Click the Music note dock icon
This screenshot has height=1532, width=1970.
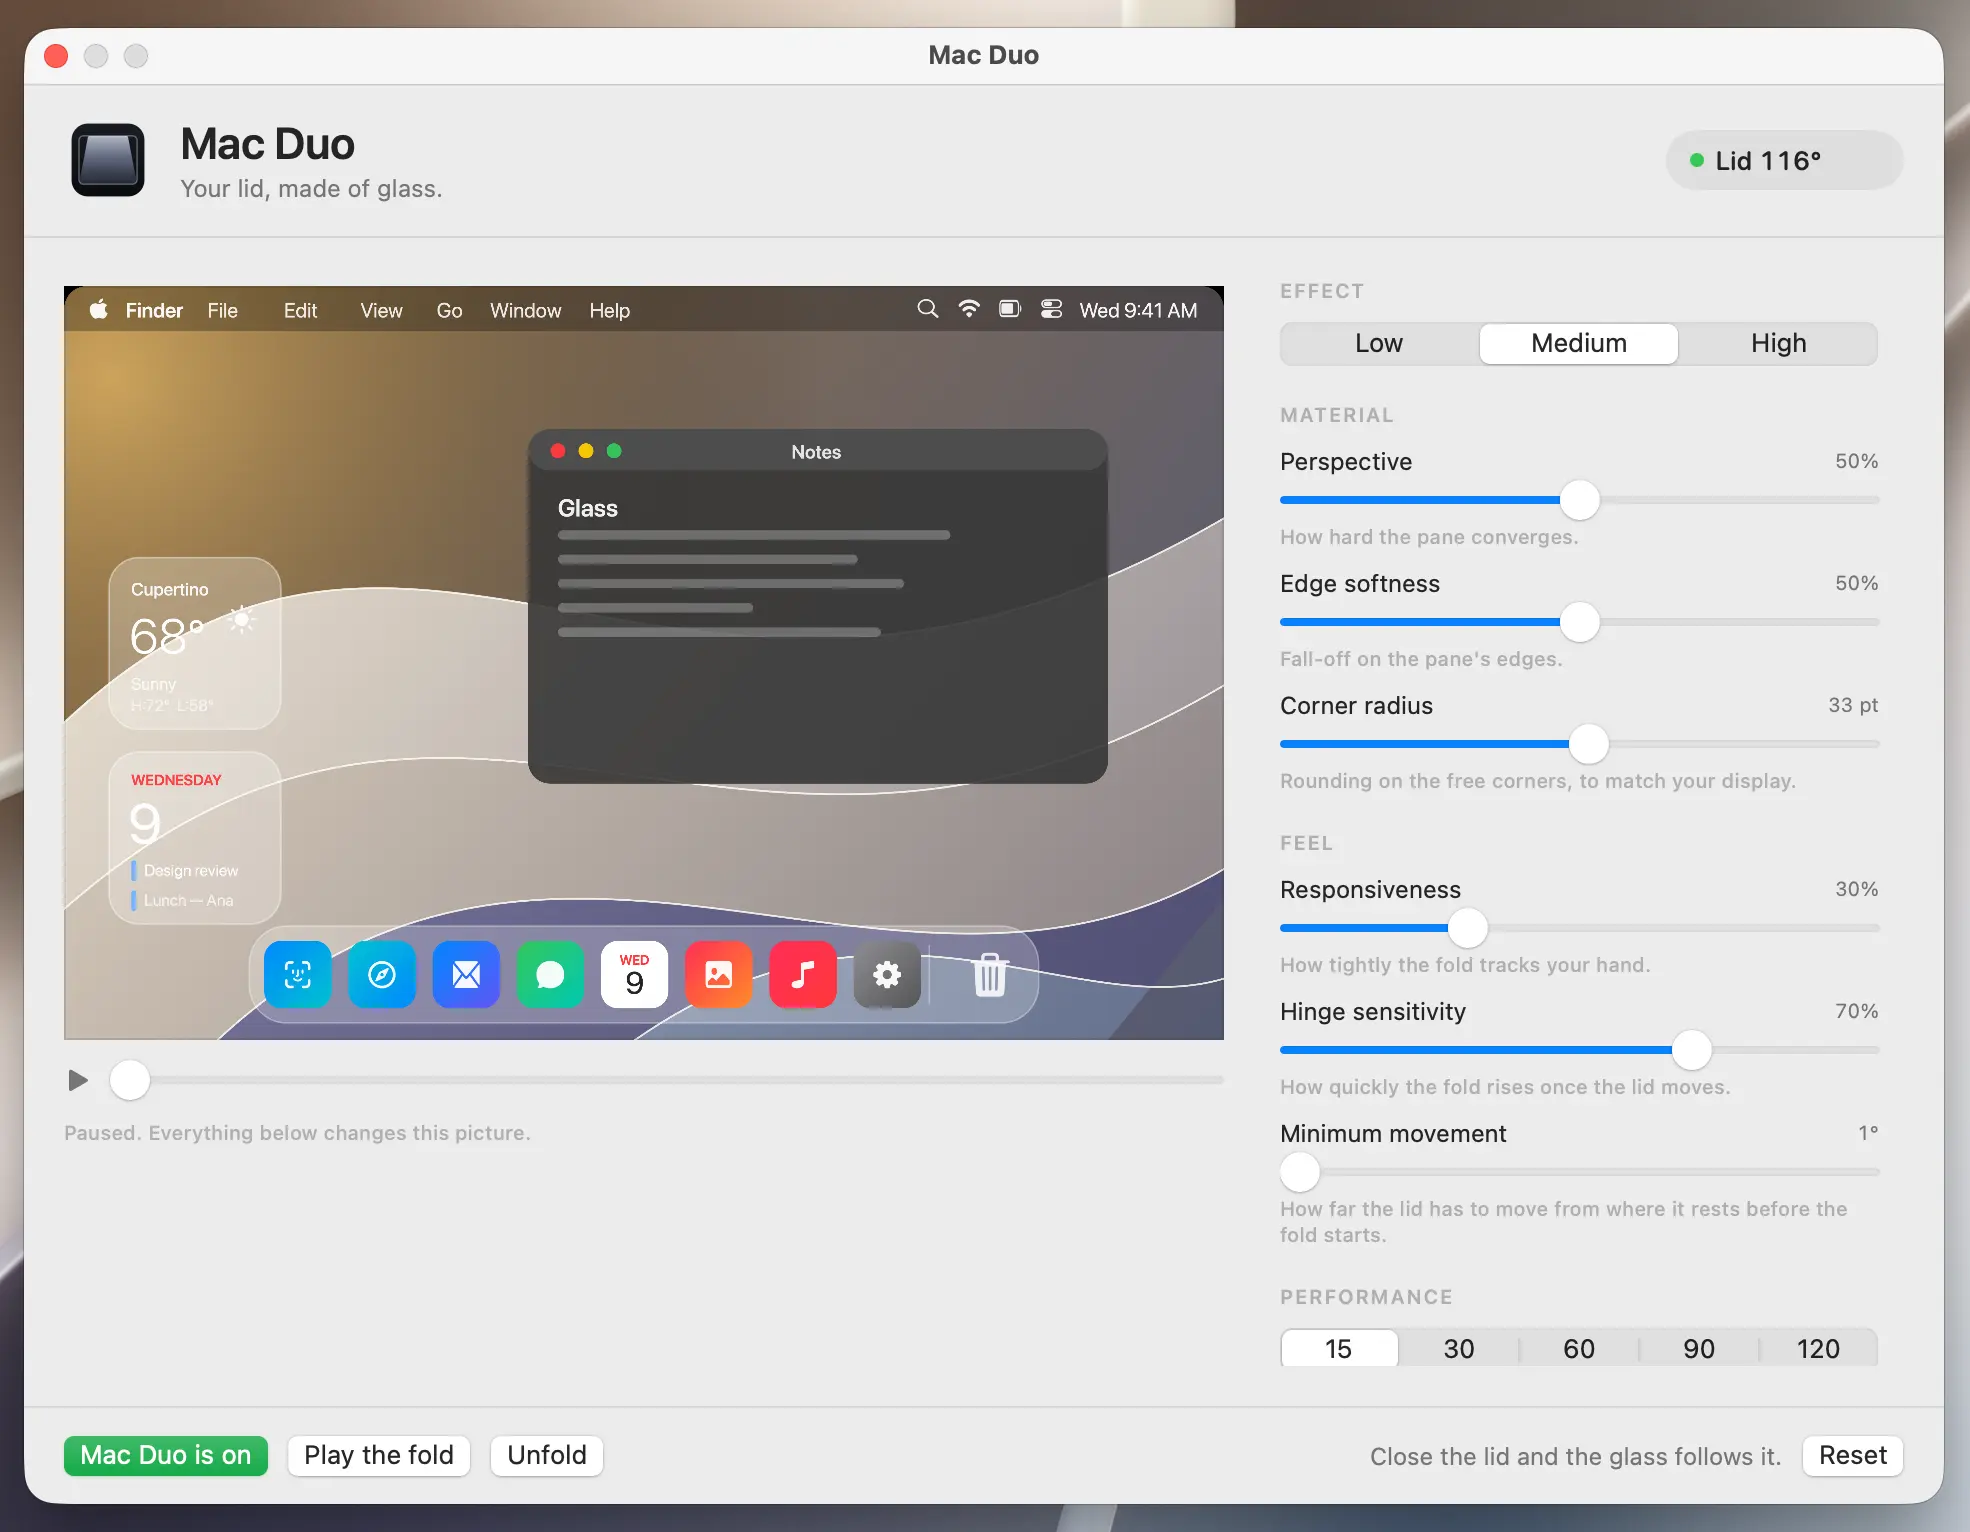pyautogui.click(x=803, y=974)
